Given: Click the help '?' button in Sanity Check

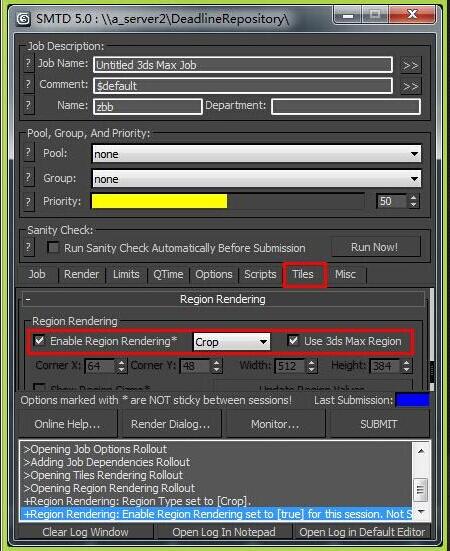Looking at the screenshot, I should click(x=28, y=247).
